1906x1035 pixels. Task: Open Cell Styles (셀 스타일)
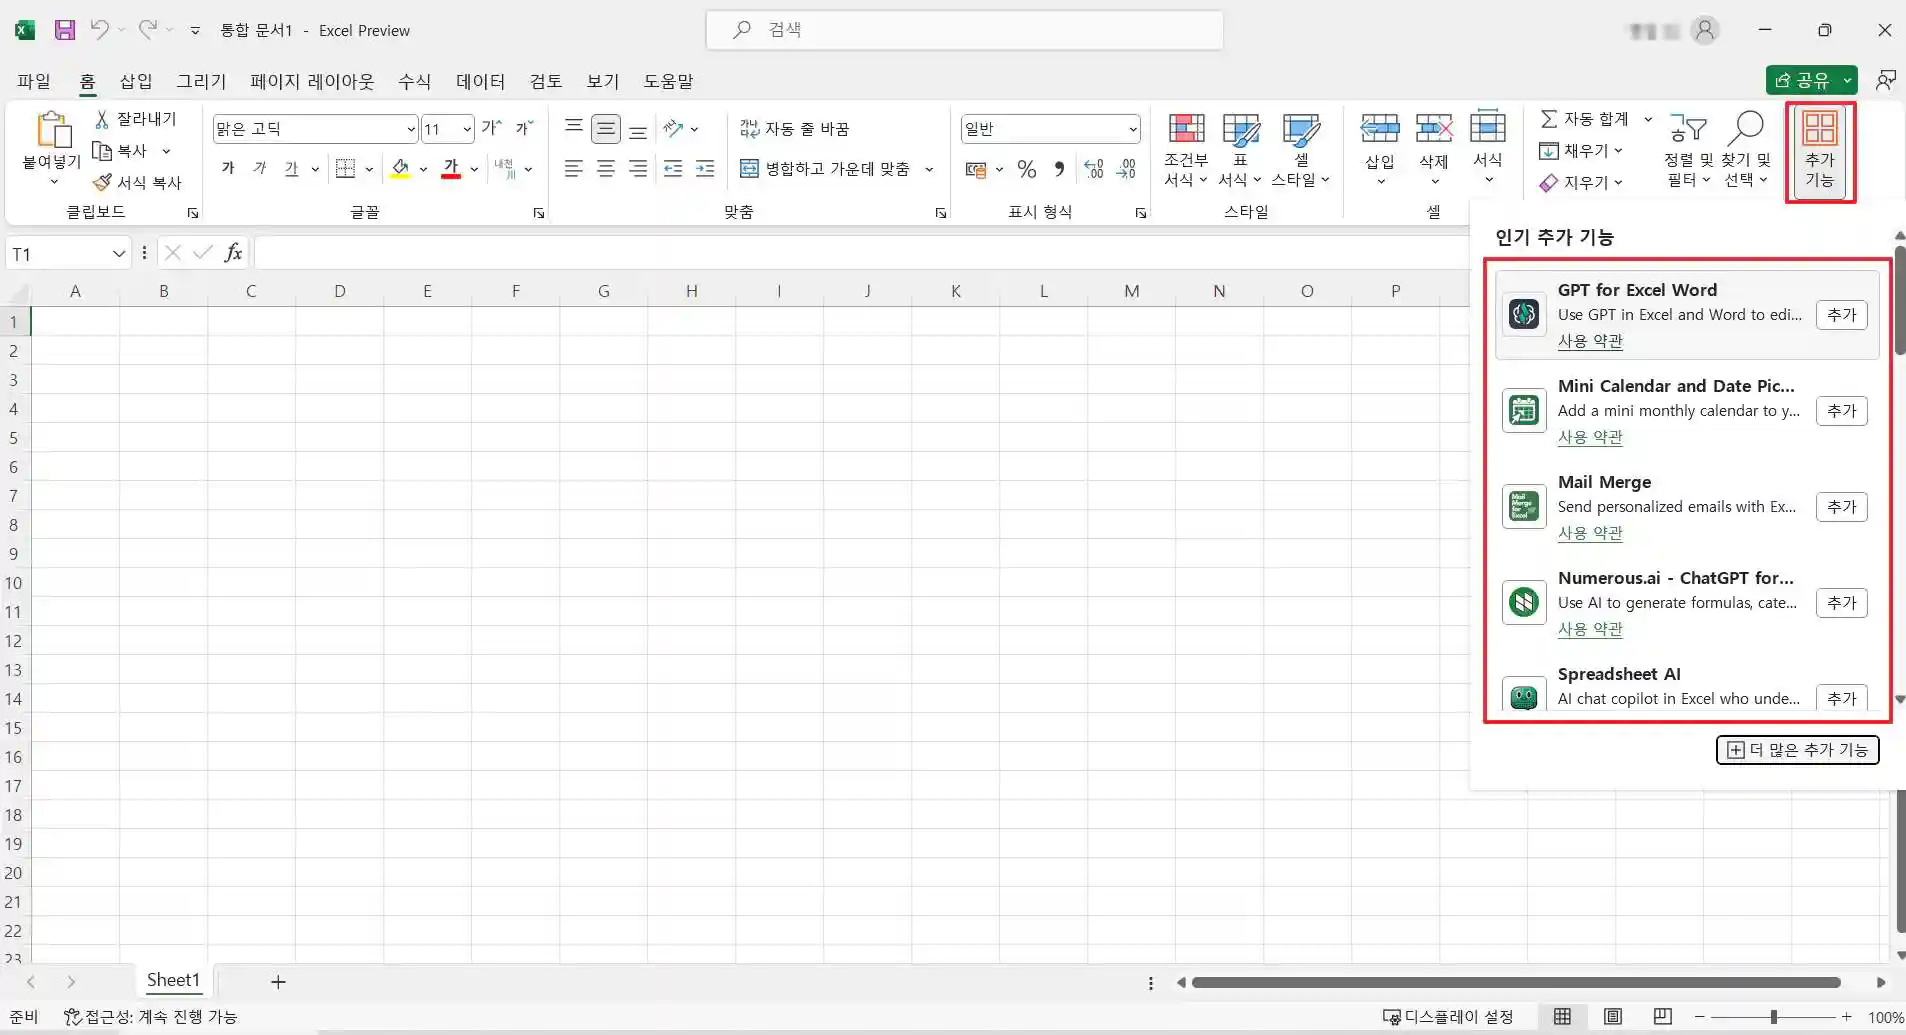coord(1301,150)
